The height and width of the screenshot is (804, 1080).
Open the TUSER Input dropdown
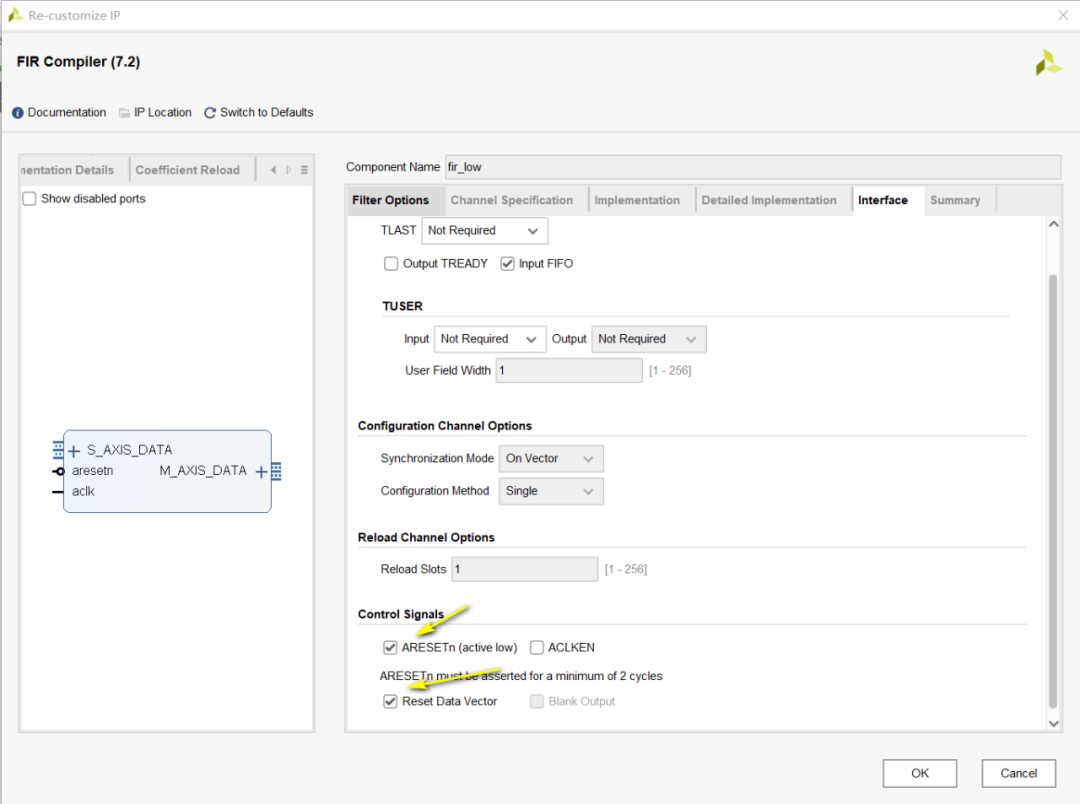(x=490, y=339)
